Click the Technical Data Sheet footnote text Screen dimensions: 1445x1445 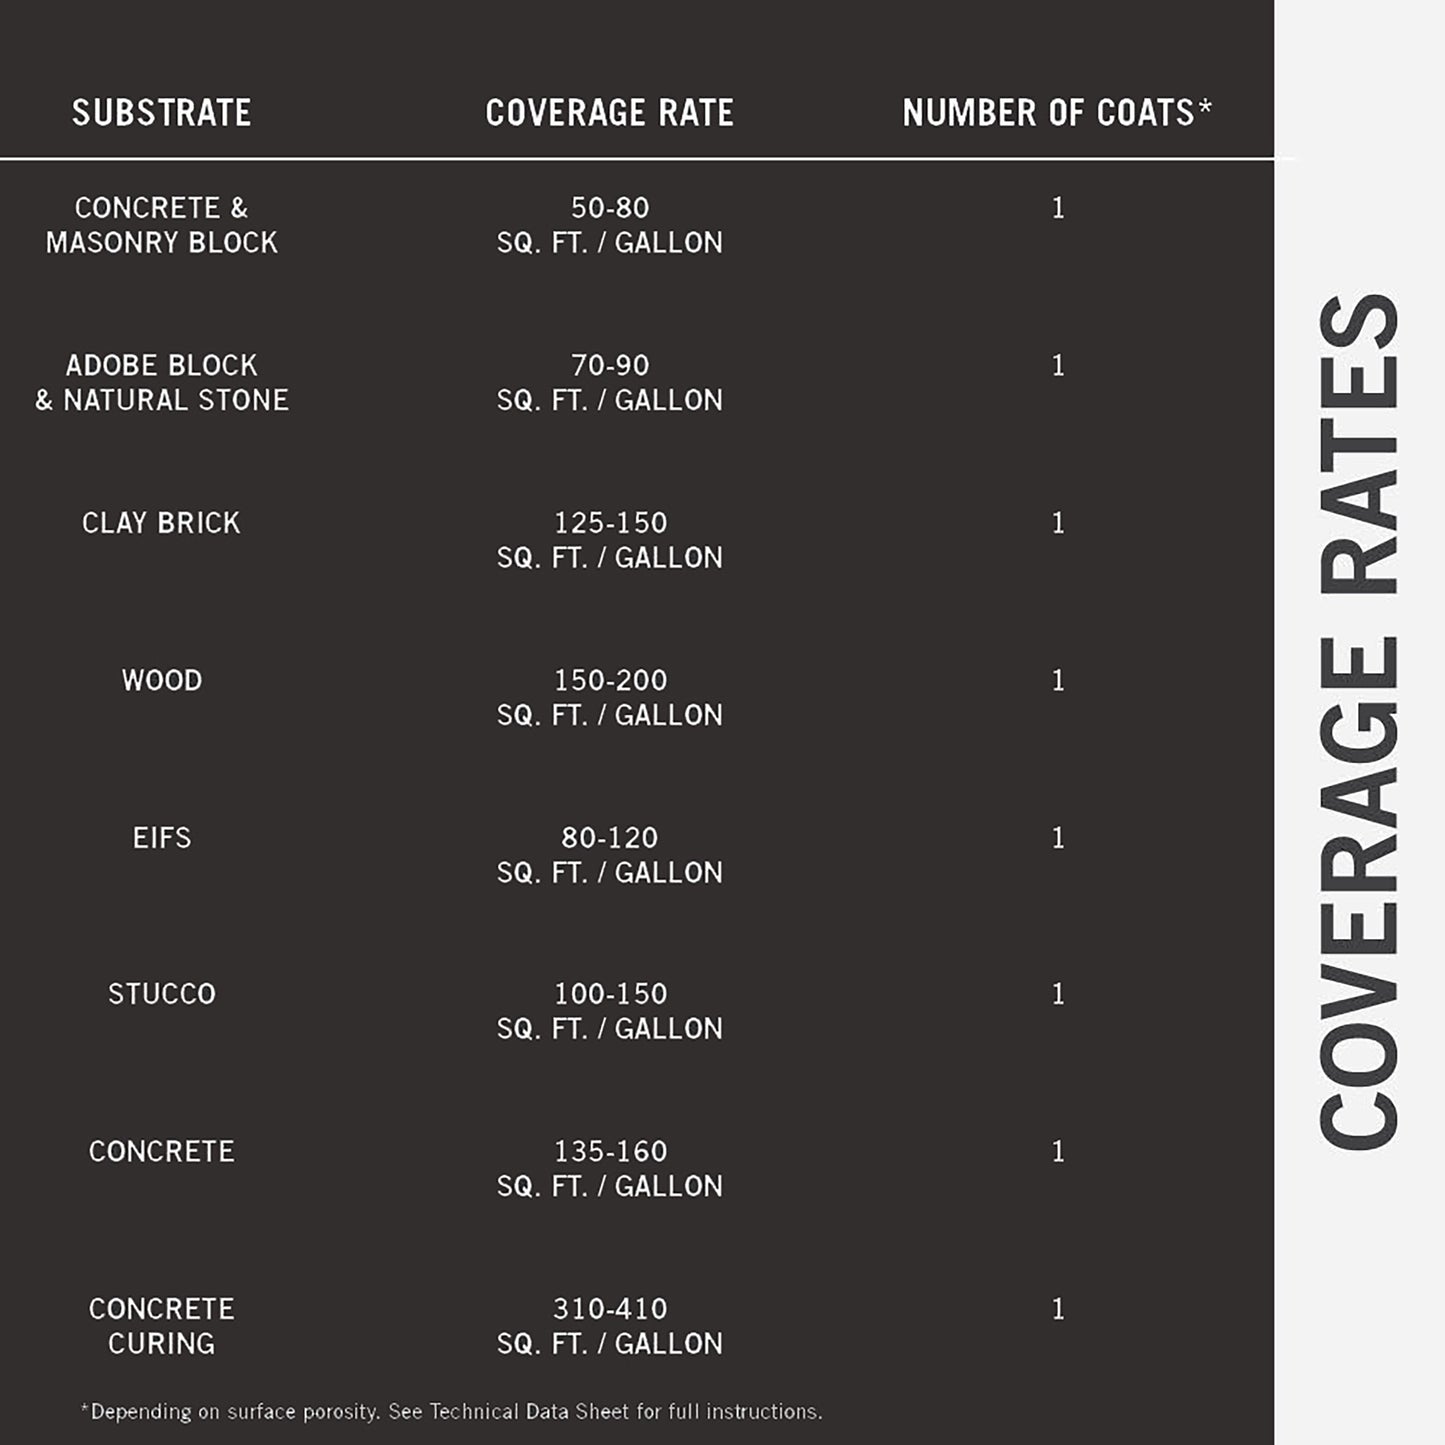click(x=451, y=1412)
